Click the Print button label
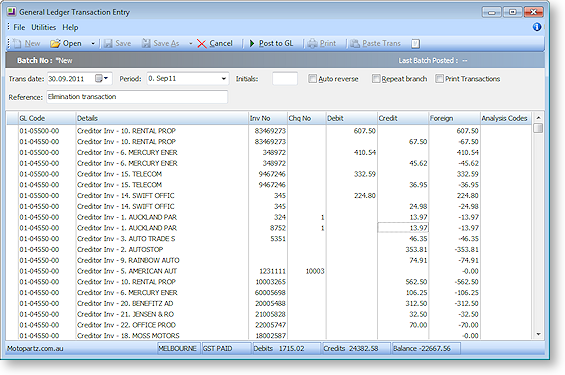 click(x=328, y=43)
